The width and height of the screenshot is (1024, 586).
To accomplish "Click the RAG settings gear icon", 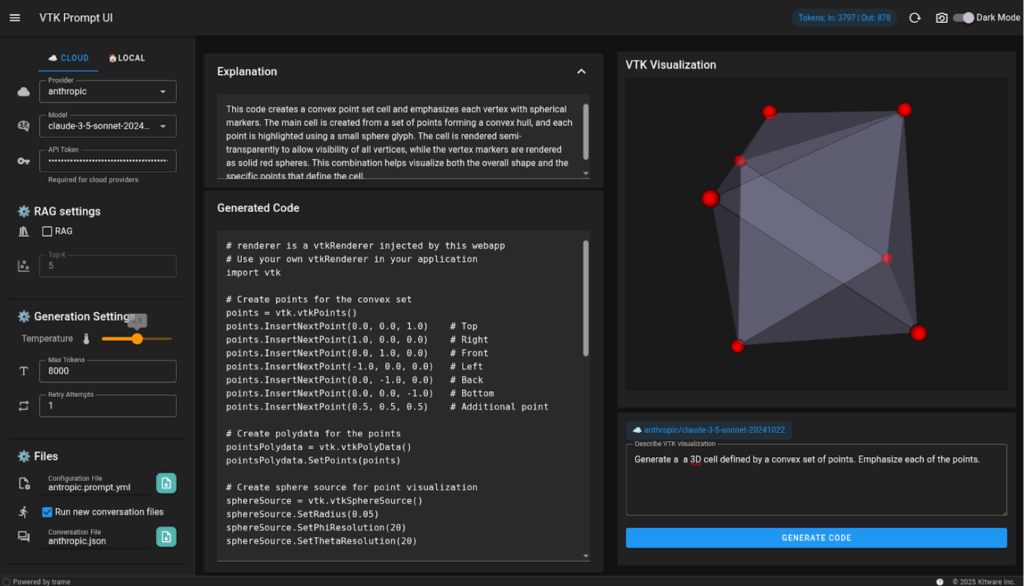I will click(x=24, y=211).
